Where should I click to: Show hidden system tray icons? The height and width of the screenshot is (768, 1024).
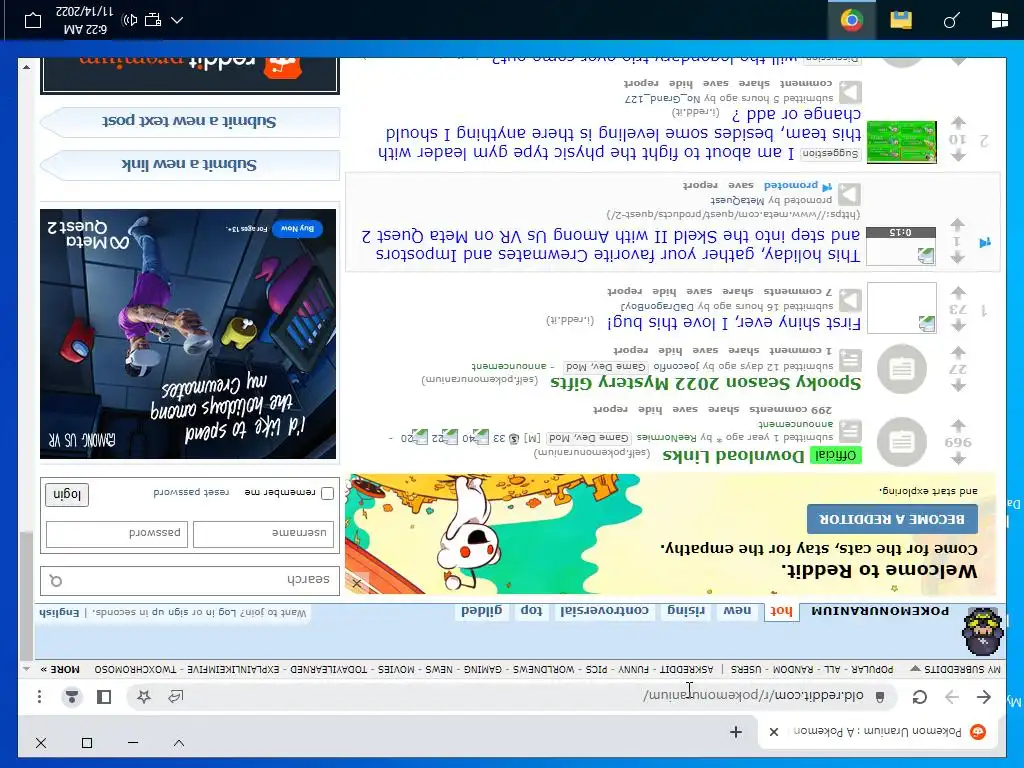pyautogui.click(x=177, y=20)
